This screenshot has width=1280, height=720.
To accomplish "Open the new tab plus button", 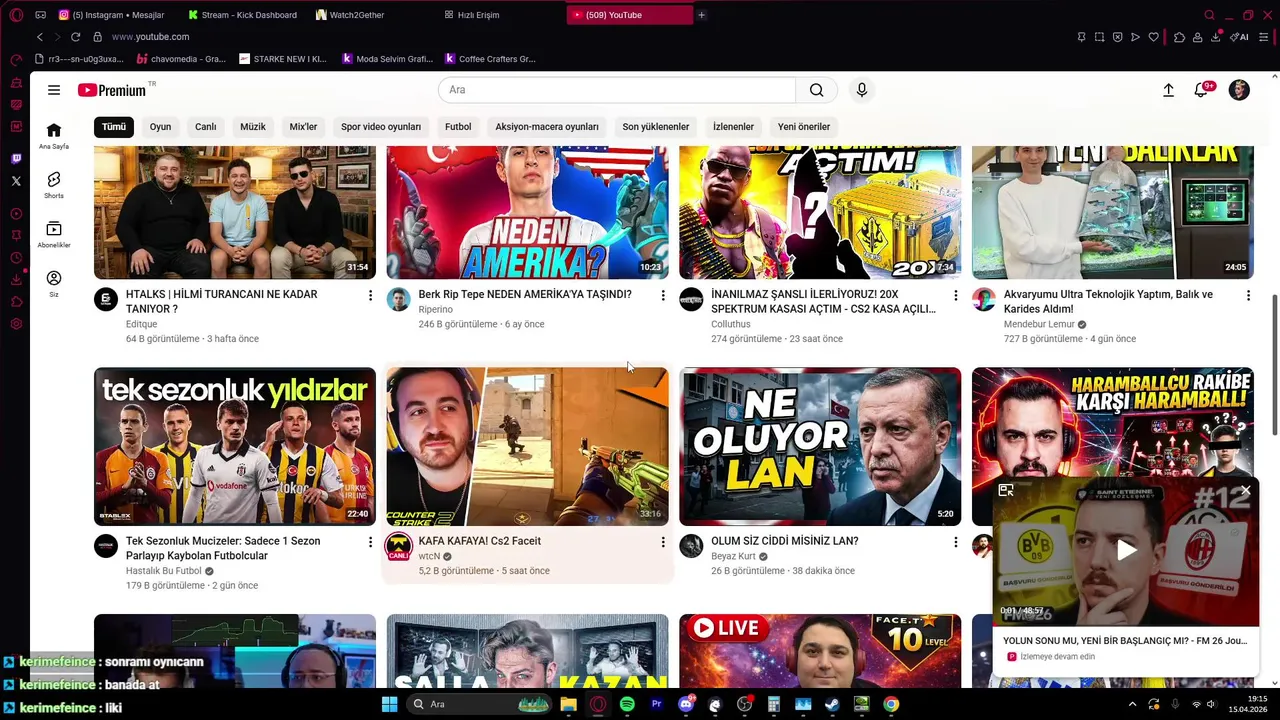I will point(701,15).
